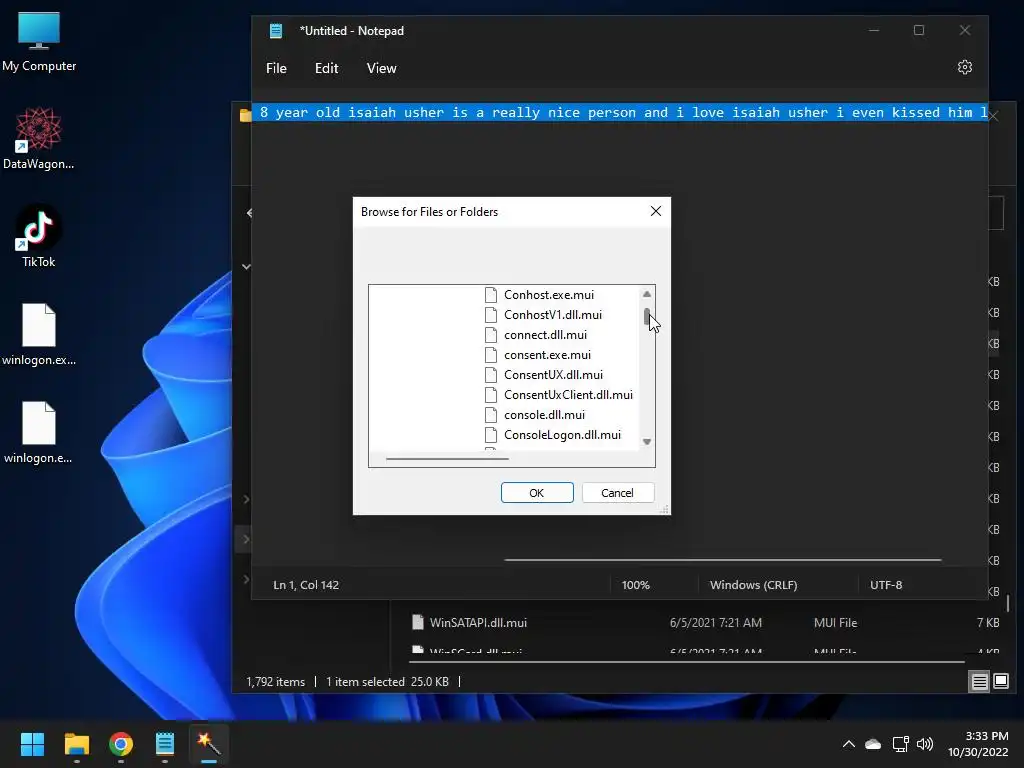Click the highlighted text line in Notepad

click(x=620, y=112)
